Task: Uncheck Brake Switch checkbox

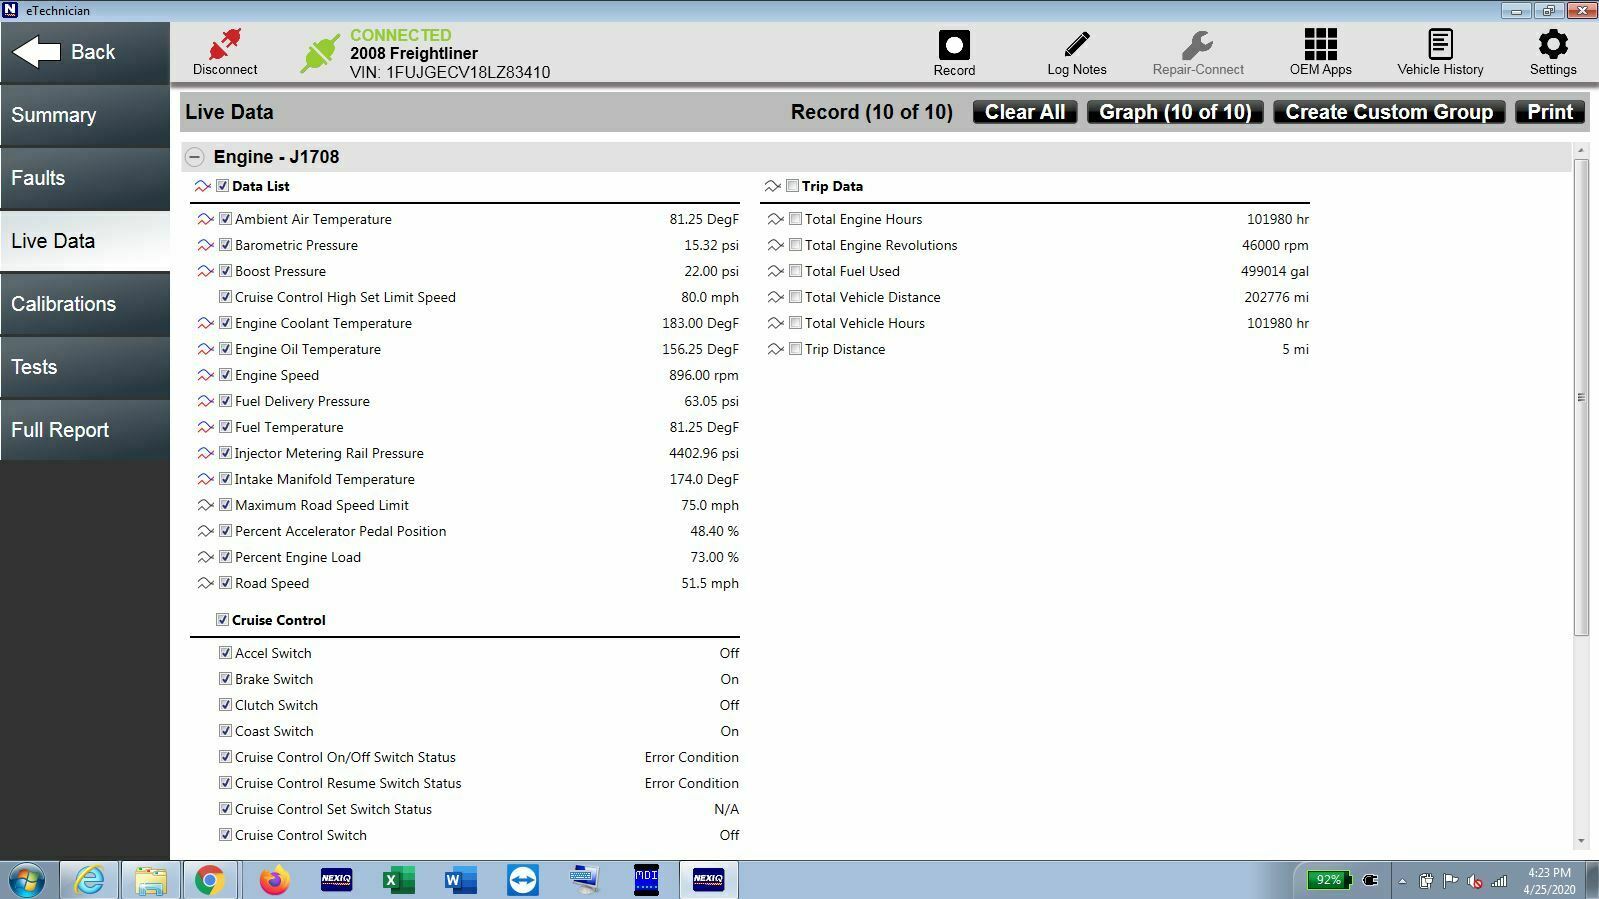Action: tap(225, 679)
